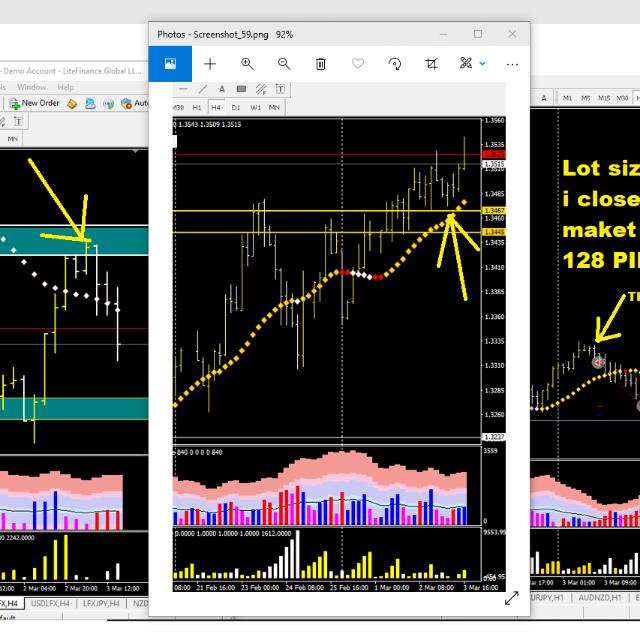Toggle AutoTrading in the MetaTrader toolbar
Image resolution: width=640 pixels, height=640 pixels.
pos(134,104)
